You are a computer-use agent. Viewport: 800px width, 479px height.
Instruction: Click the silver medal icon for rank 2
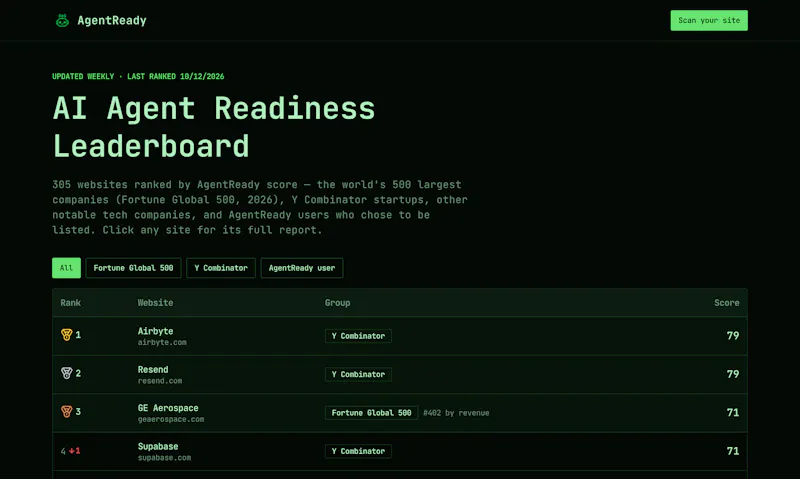click(66, 373)
